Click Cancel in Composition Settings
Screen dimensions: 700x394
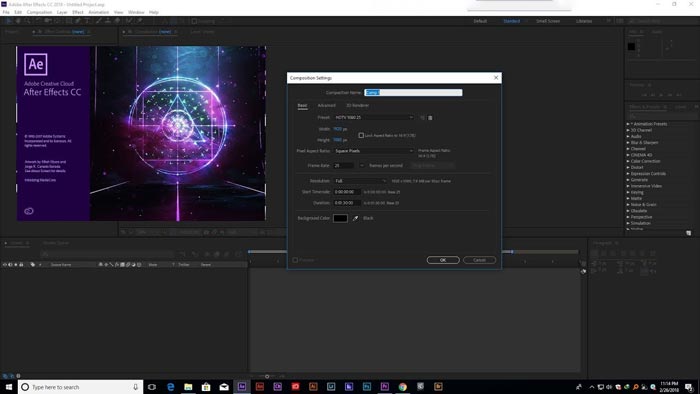coord(479,260)
